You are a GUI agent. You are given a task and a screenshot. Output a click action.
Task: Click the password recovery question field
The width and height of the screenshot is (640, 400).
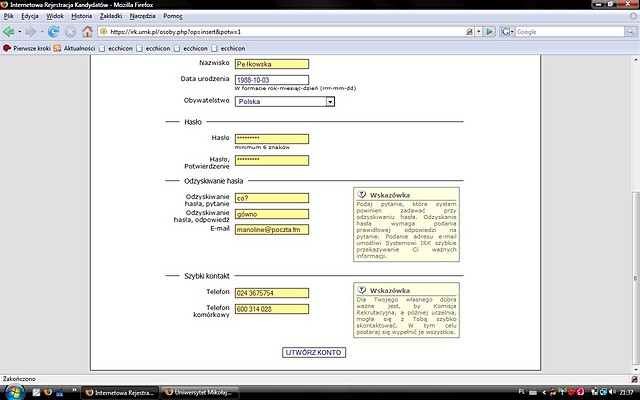click(x=272, y=198)
